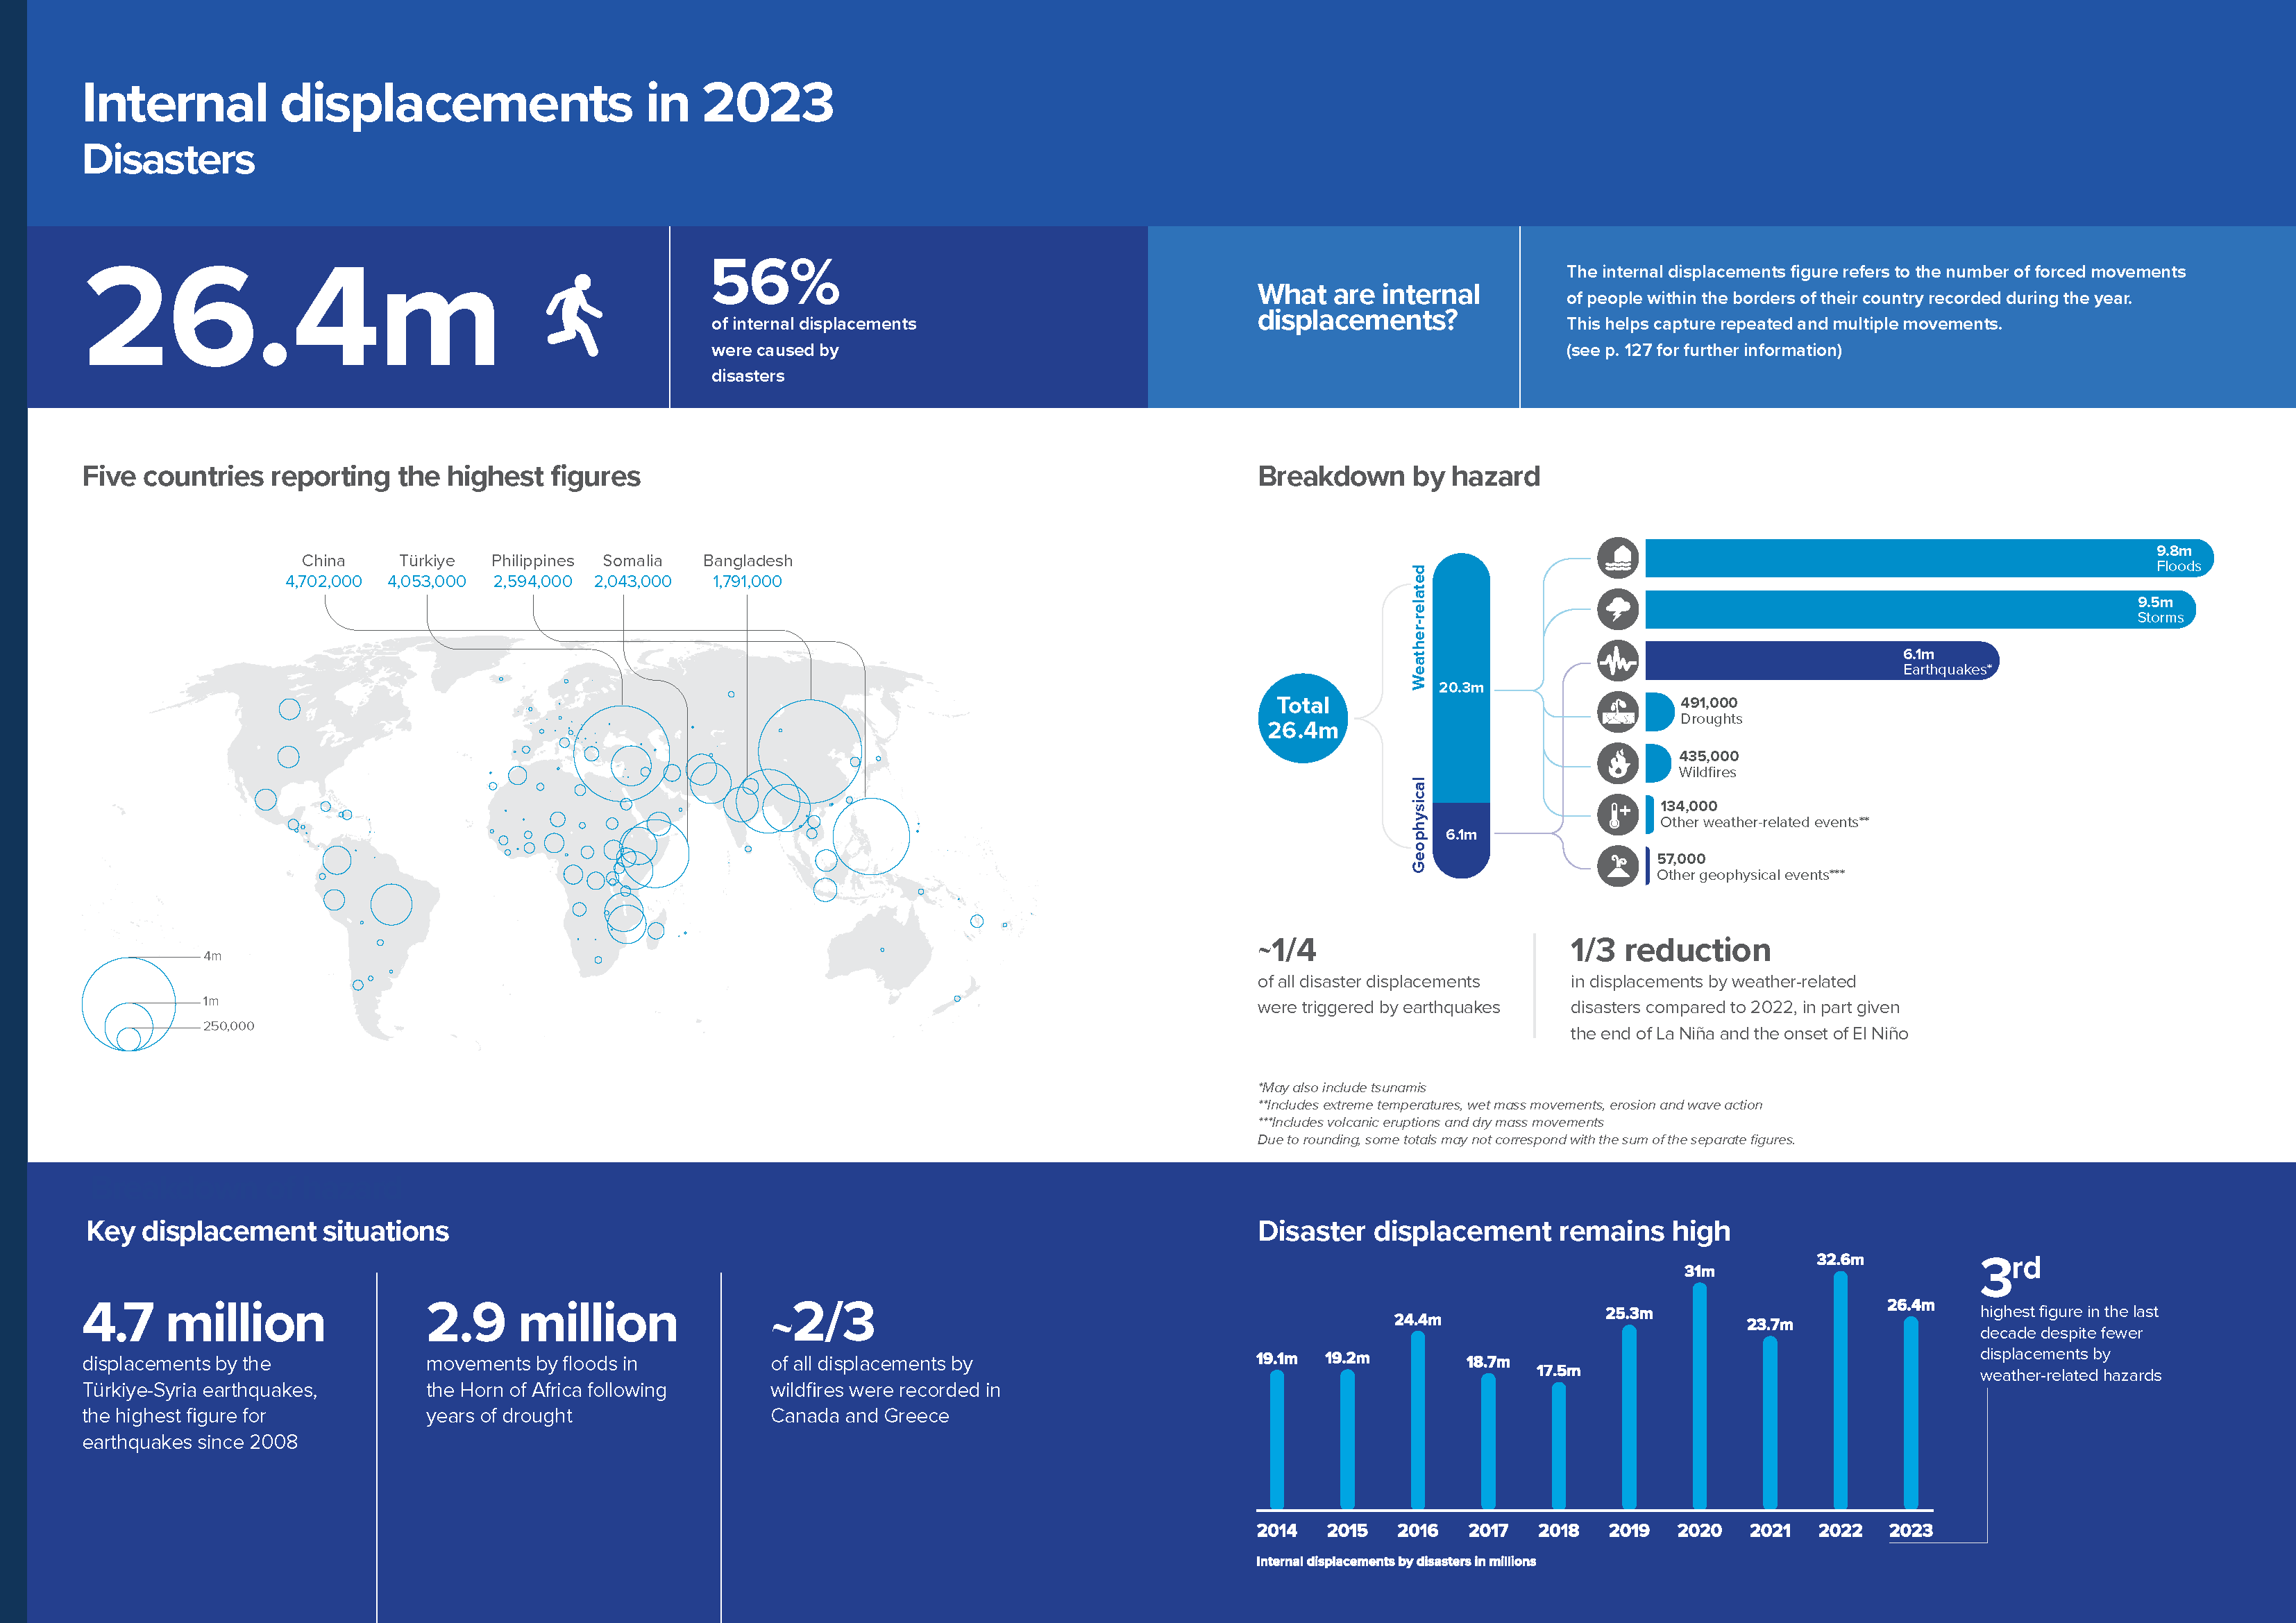Select the volcano geophysical events icon
The height and width of the screenshot is (1623, 2296).
coord(1618,866)
